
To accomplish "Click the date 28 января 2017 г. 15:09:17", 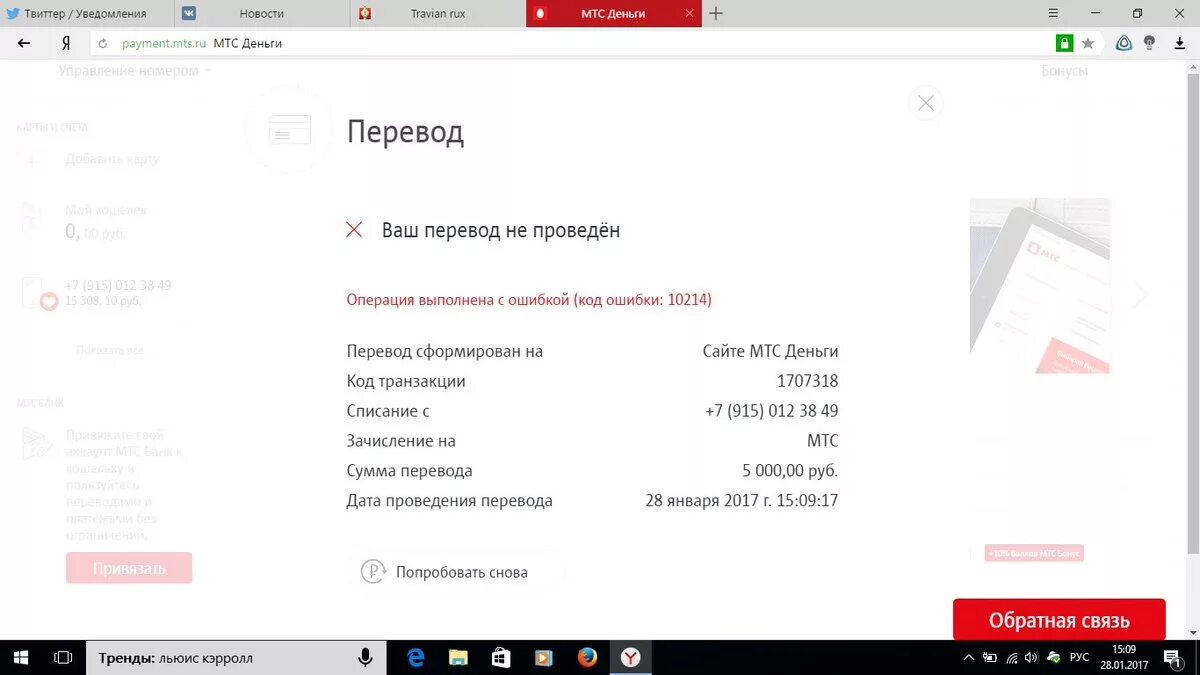I will (742, 501).
